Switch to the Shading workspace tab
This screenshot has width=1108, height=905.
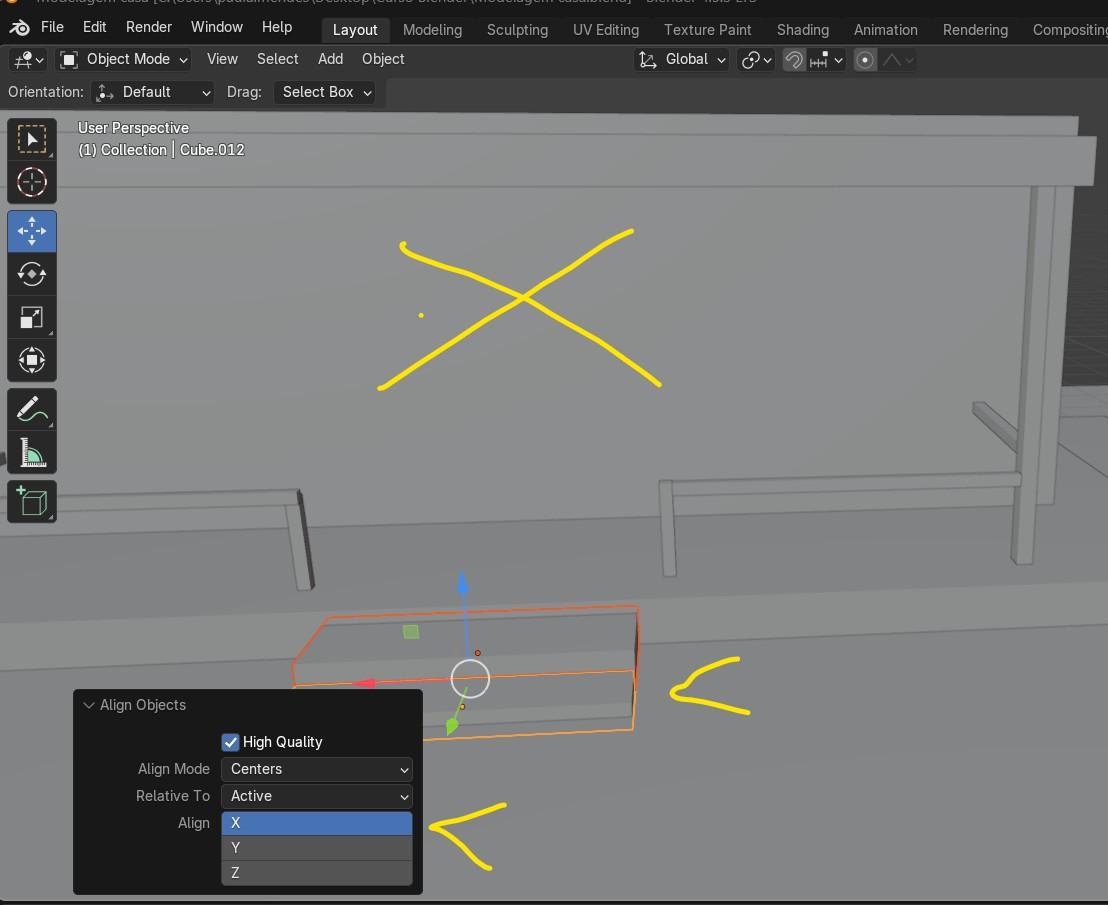click(x=803, y=30)
